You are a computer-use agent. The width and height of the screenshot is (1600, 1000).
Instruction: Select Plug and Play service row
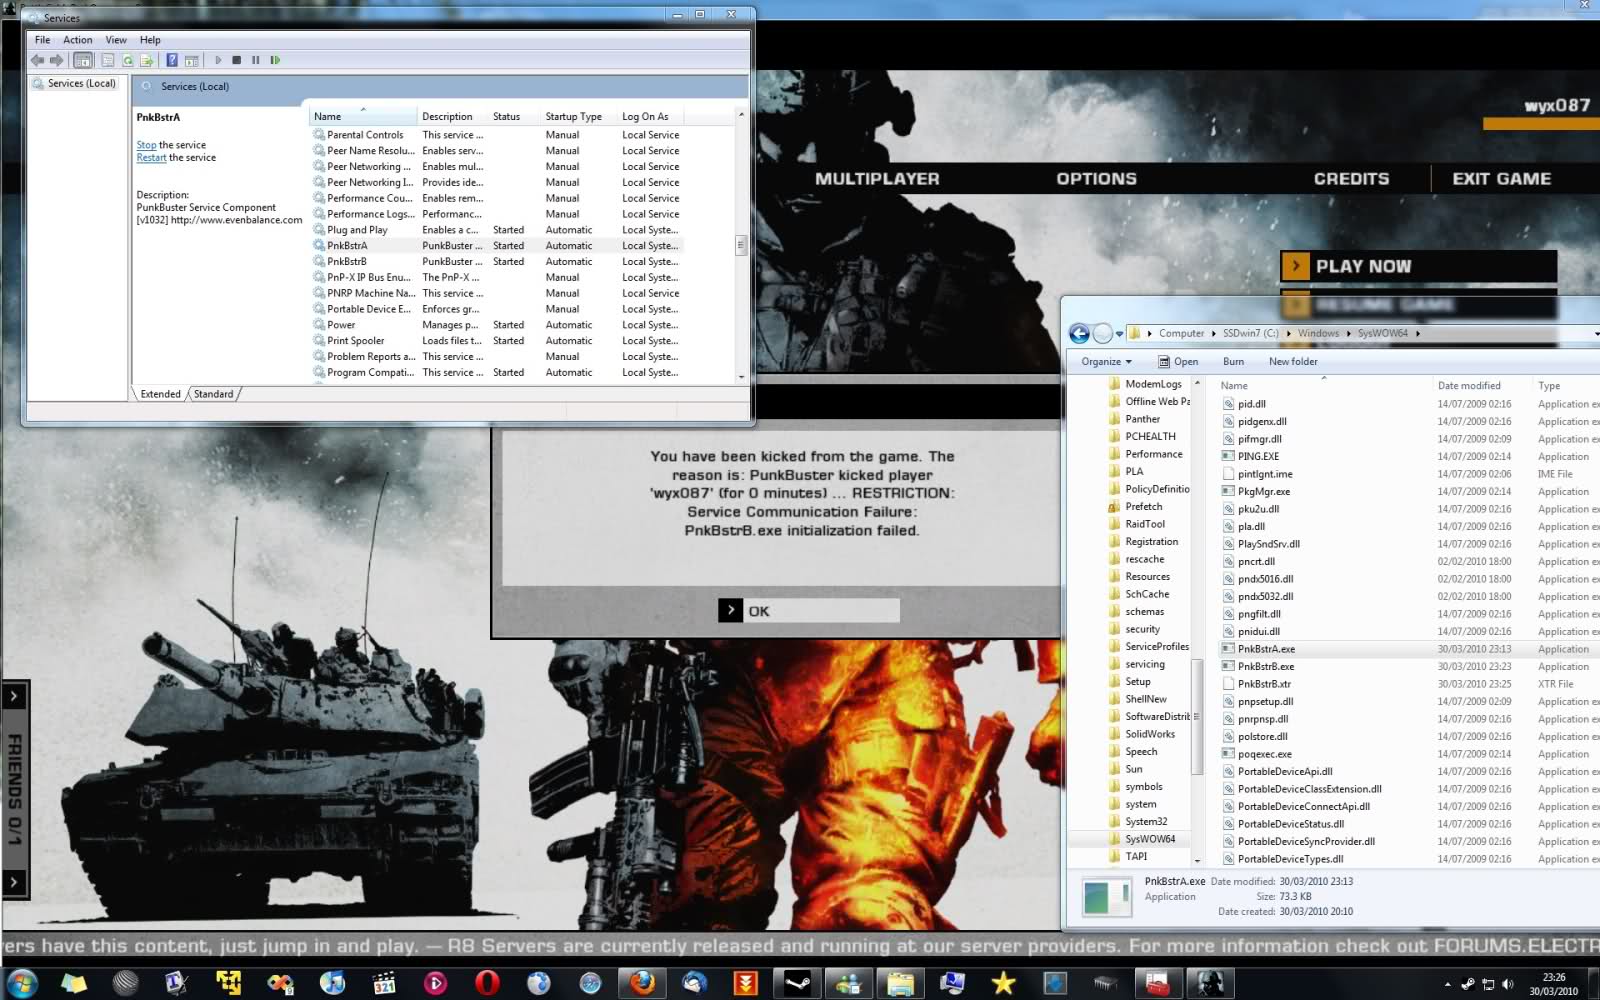[x=496, y=230]
